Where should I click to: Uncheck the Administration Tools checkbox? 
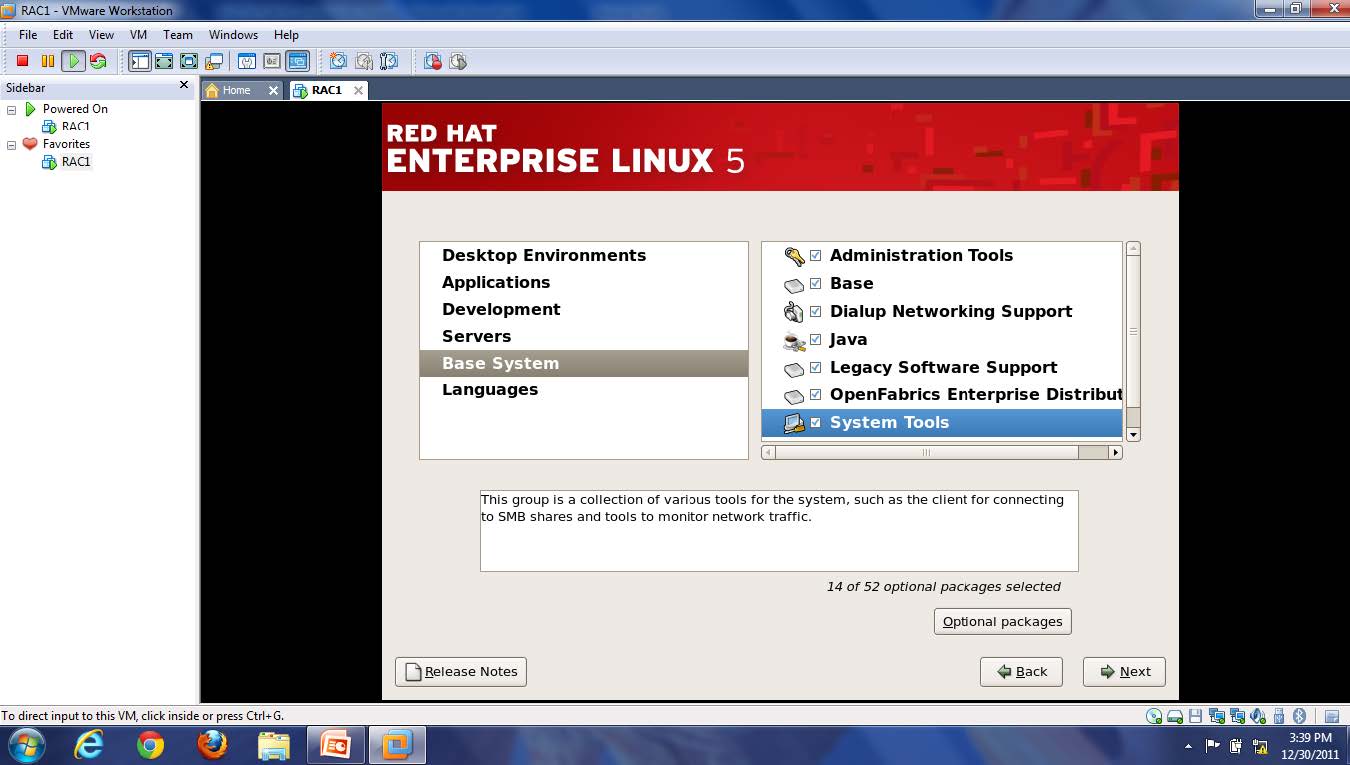coord(815,256)
